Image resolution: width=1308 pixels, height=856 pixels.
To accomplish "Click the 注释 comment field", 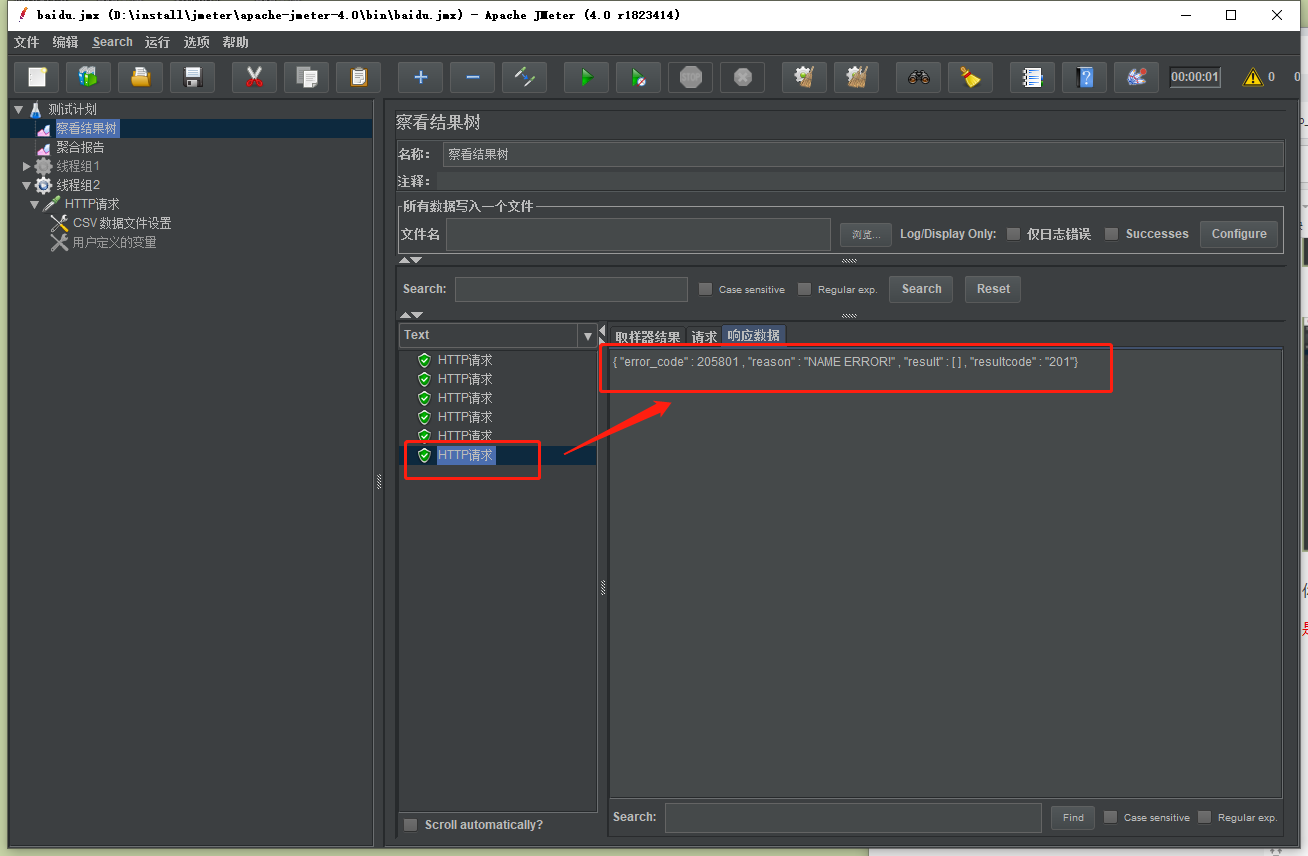I will 860,181.
